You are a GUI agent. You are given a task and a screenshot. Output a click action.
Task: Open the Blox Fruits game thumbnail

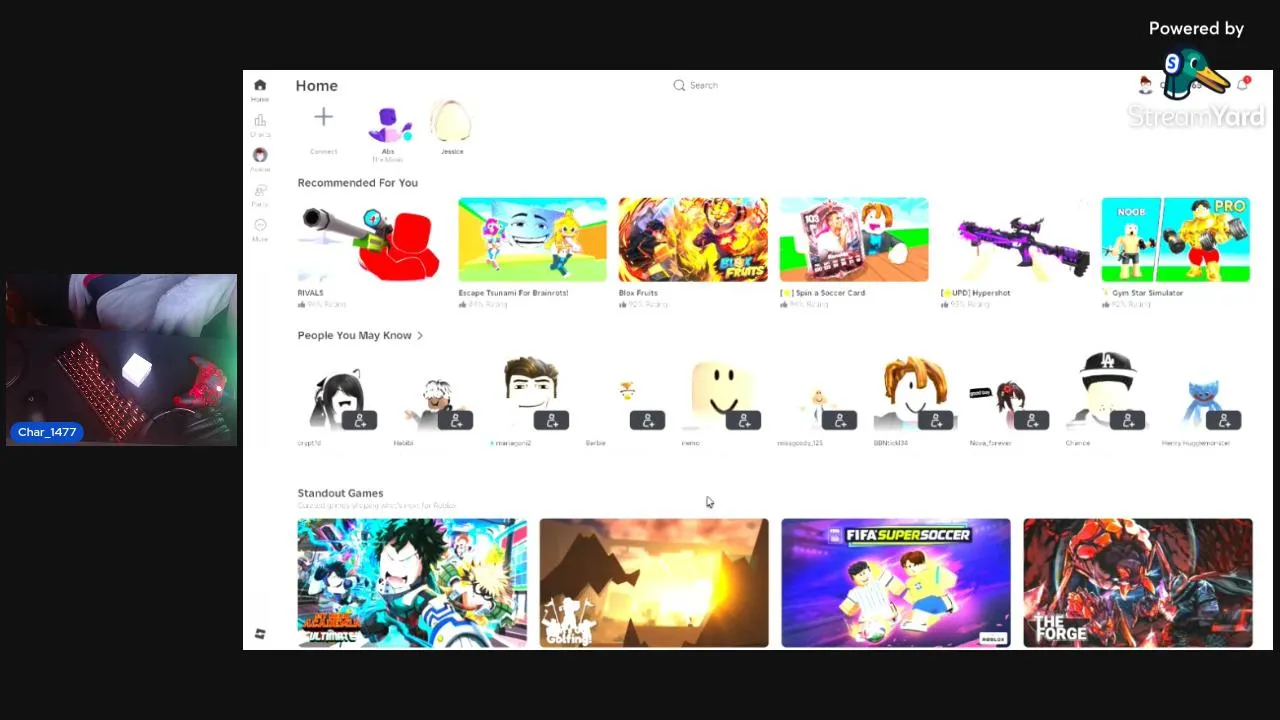point(693,240)
